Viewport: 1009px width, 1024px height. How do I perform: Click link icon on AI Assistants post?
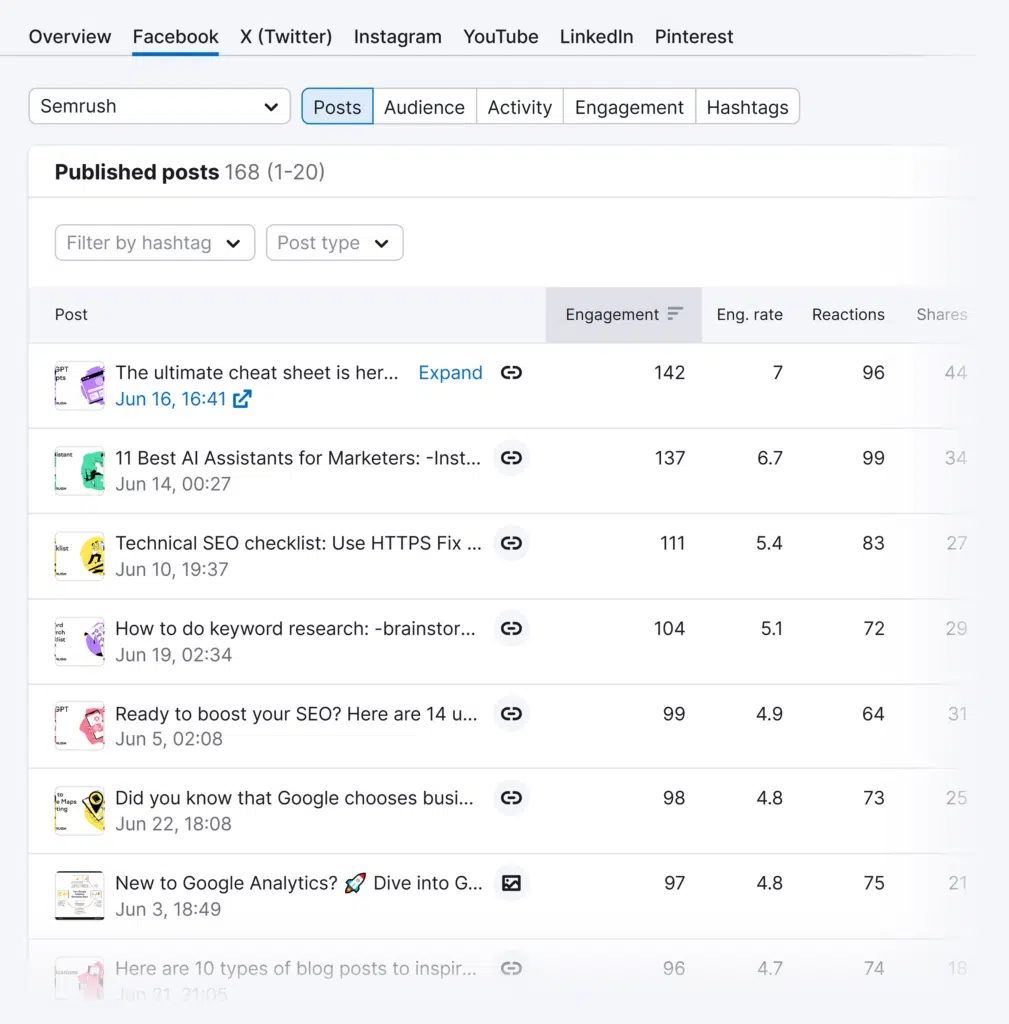[x=511, y=458]
